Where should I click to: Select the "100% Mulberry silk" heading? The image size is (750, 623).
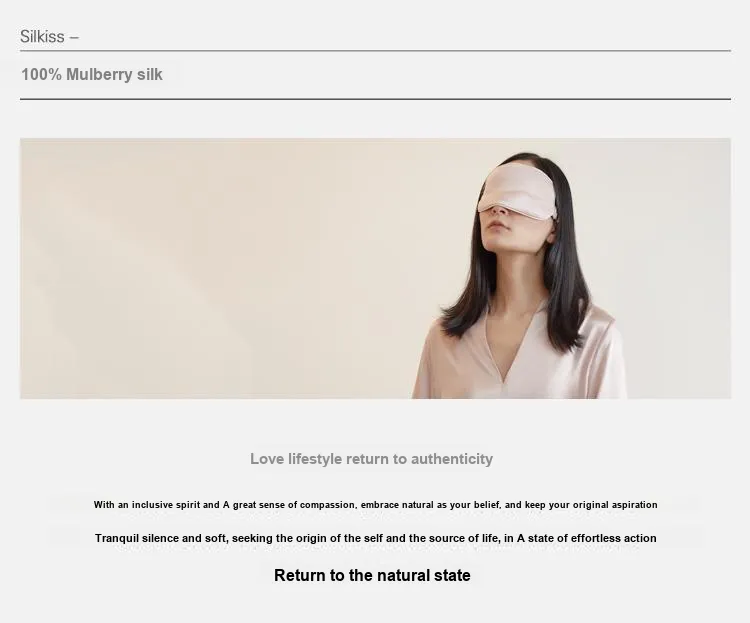(92, 75)
